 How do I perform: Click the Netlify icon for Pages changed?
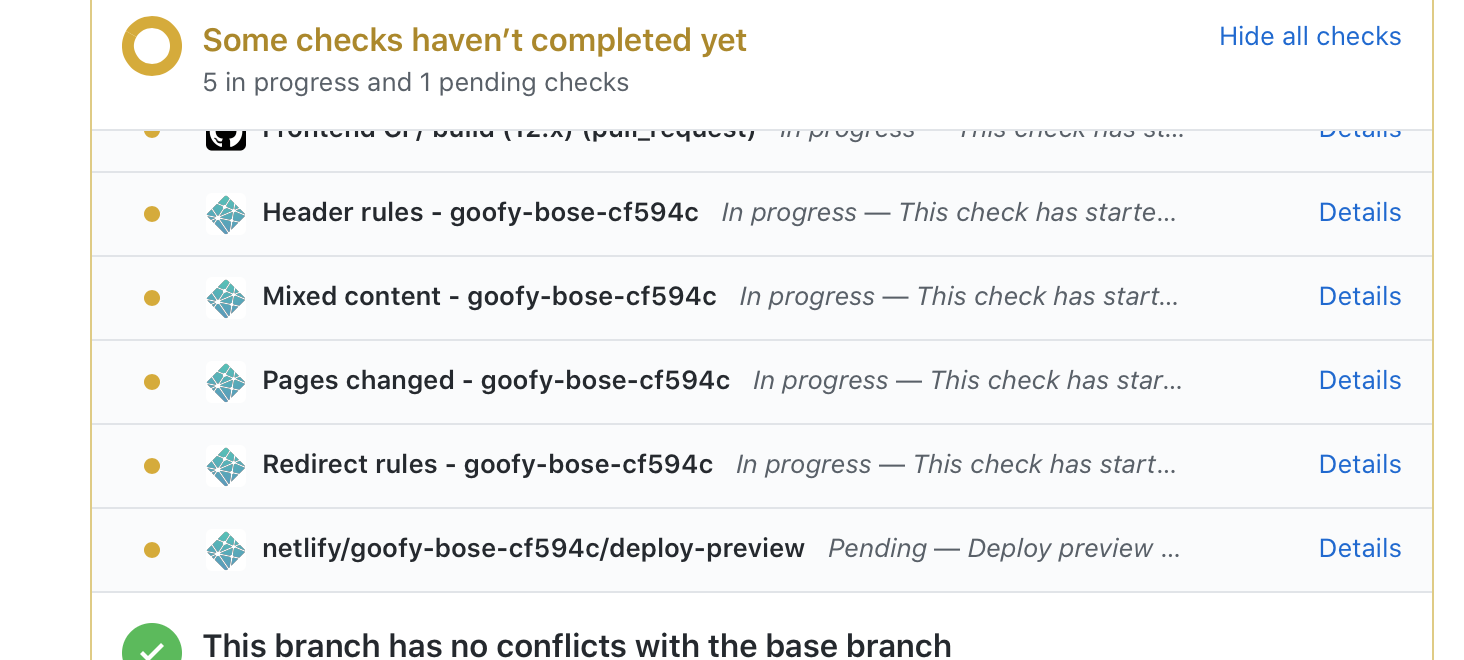click(226, 381)
